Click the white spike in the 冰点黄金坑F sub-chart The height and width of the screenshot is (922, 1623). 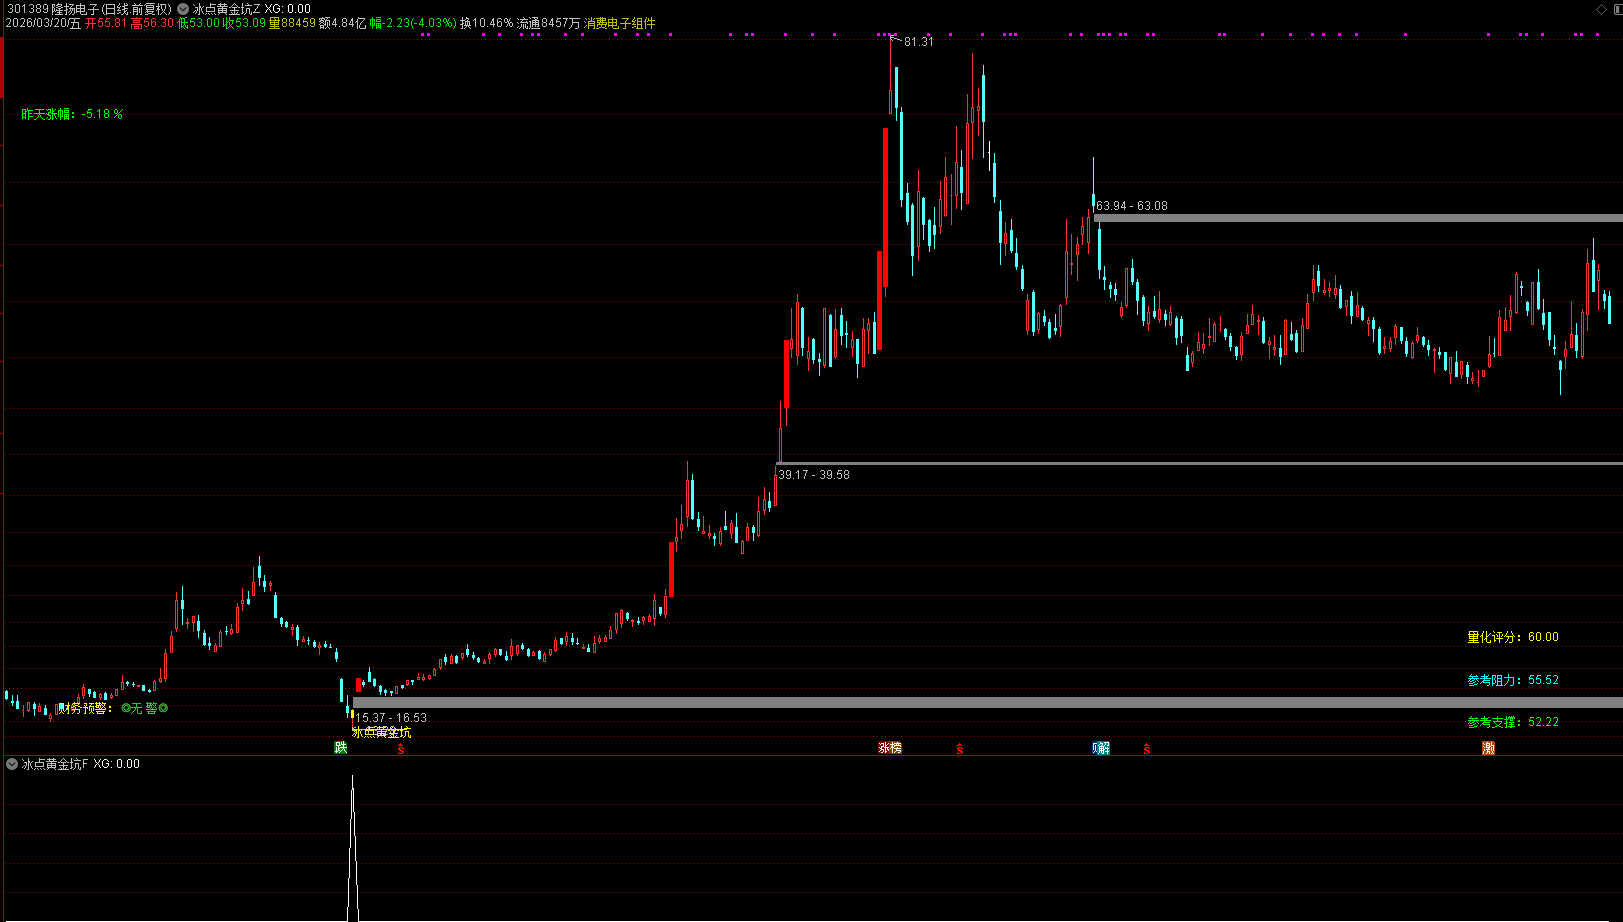click(352, 848)
